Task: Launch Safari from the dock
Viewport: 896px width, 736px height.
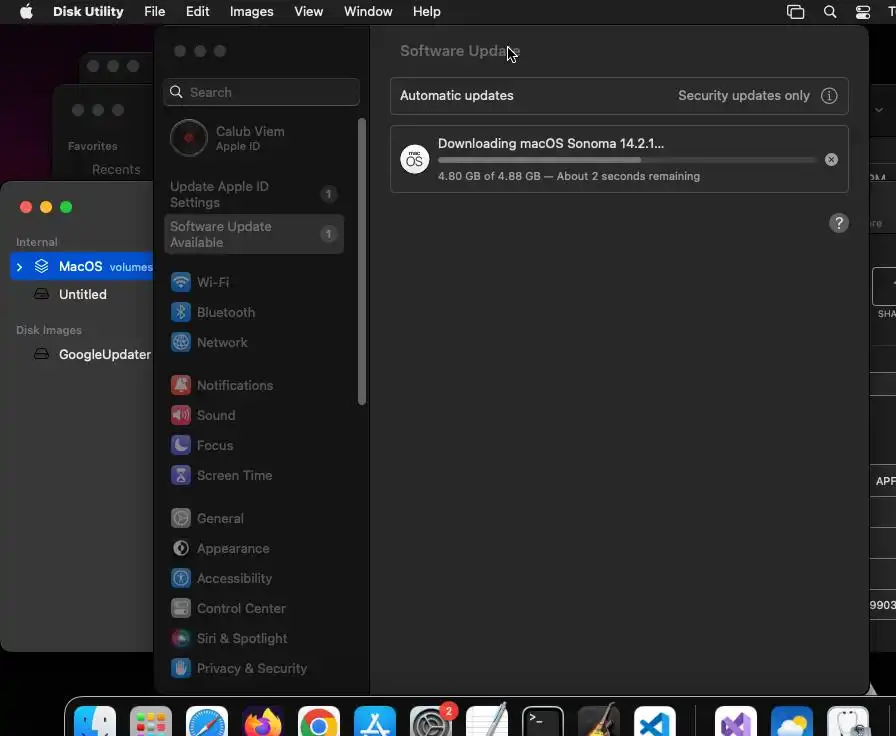Action: tap(207, 721)
